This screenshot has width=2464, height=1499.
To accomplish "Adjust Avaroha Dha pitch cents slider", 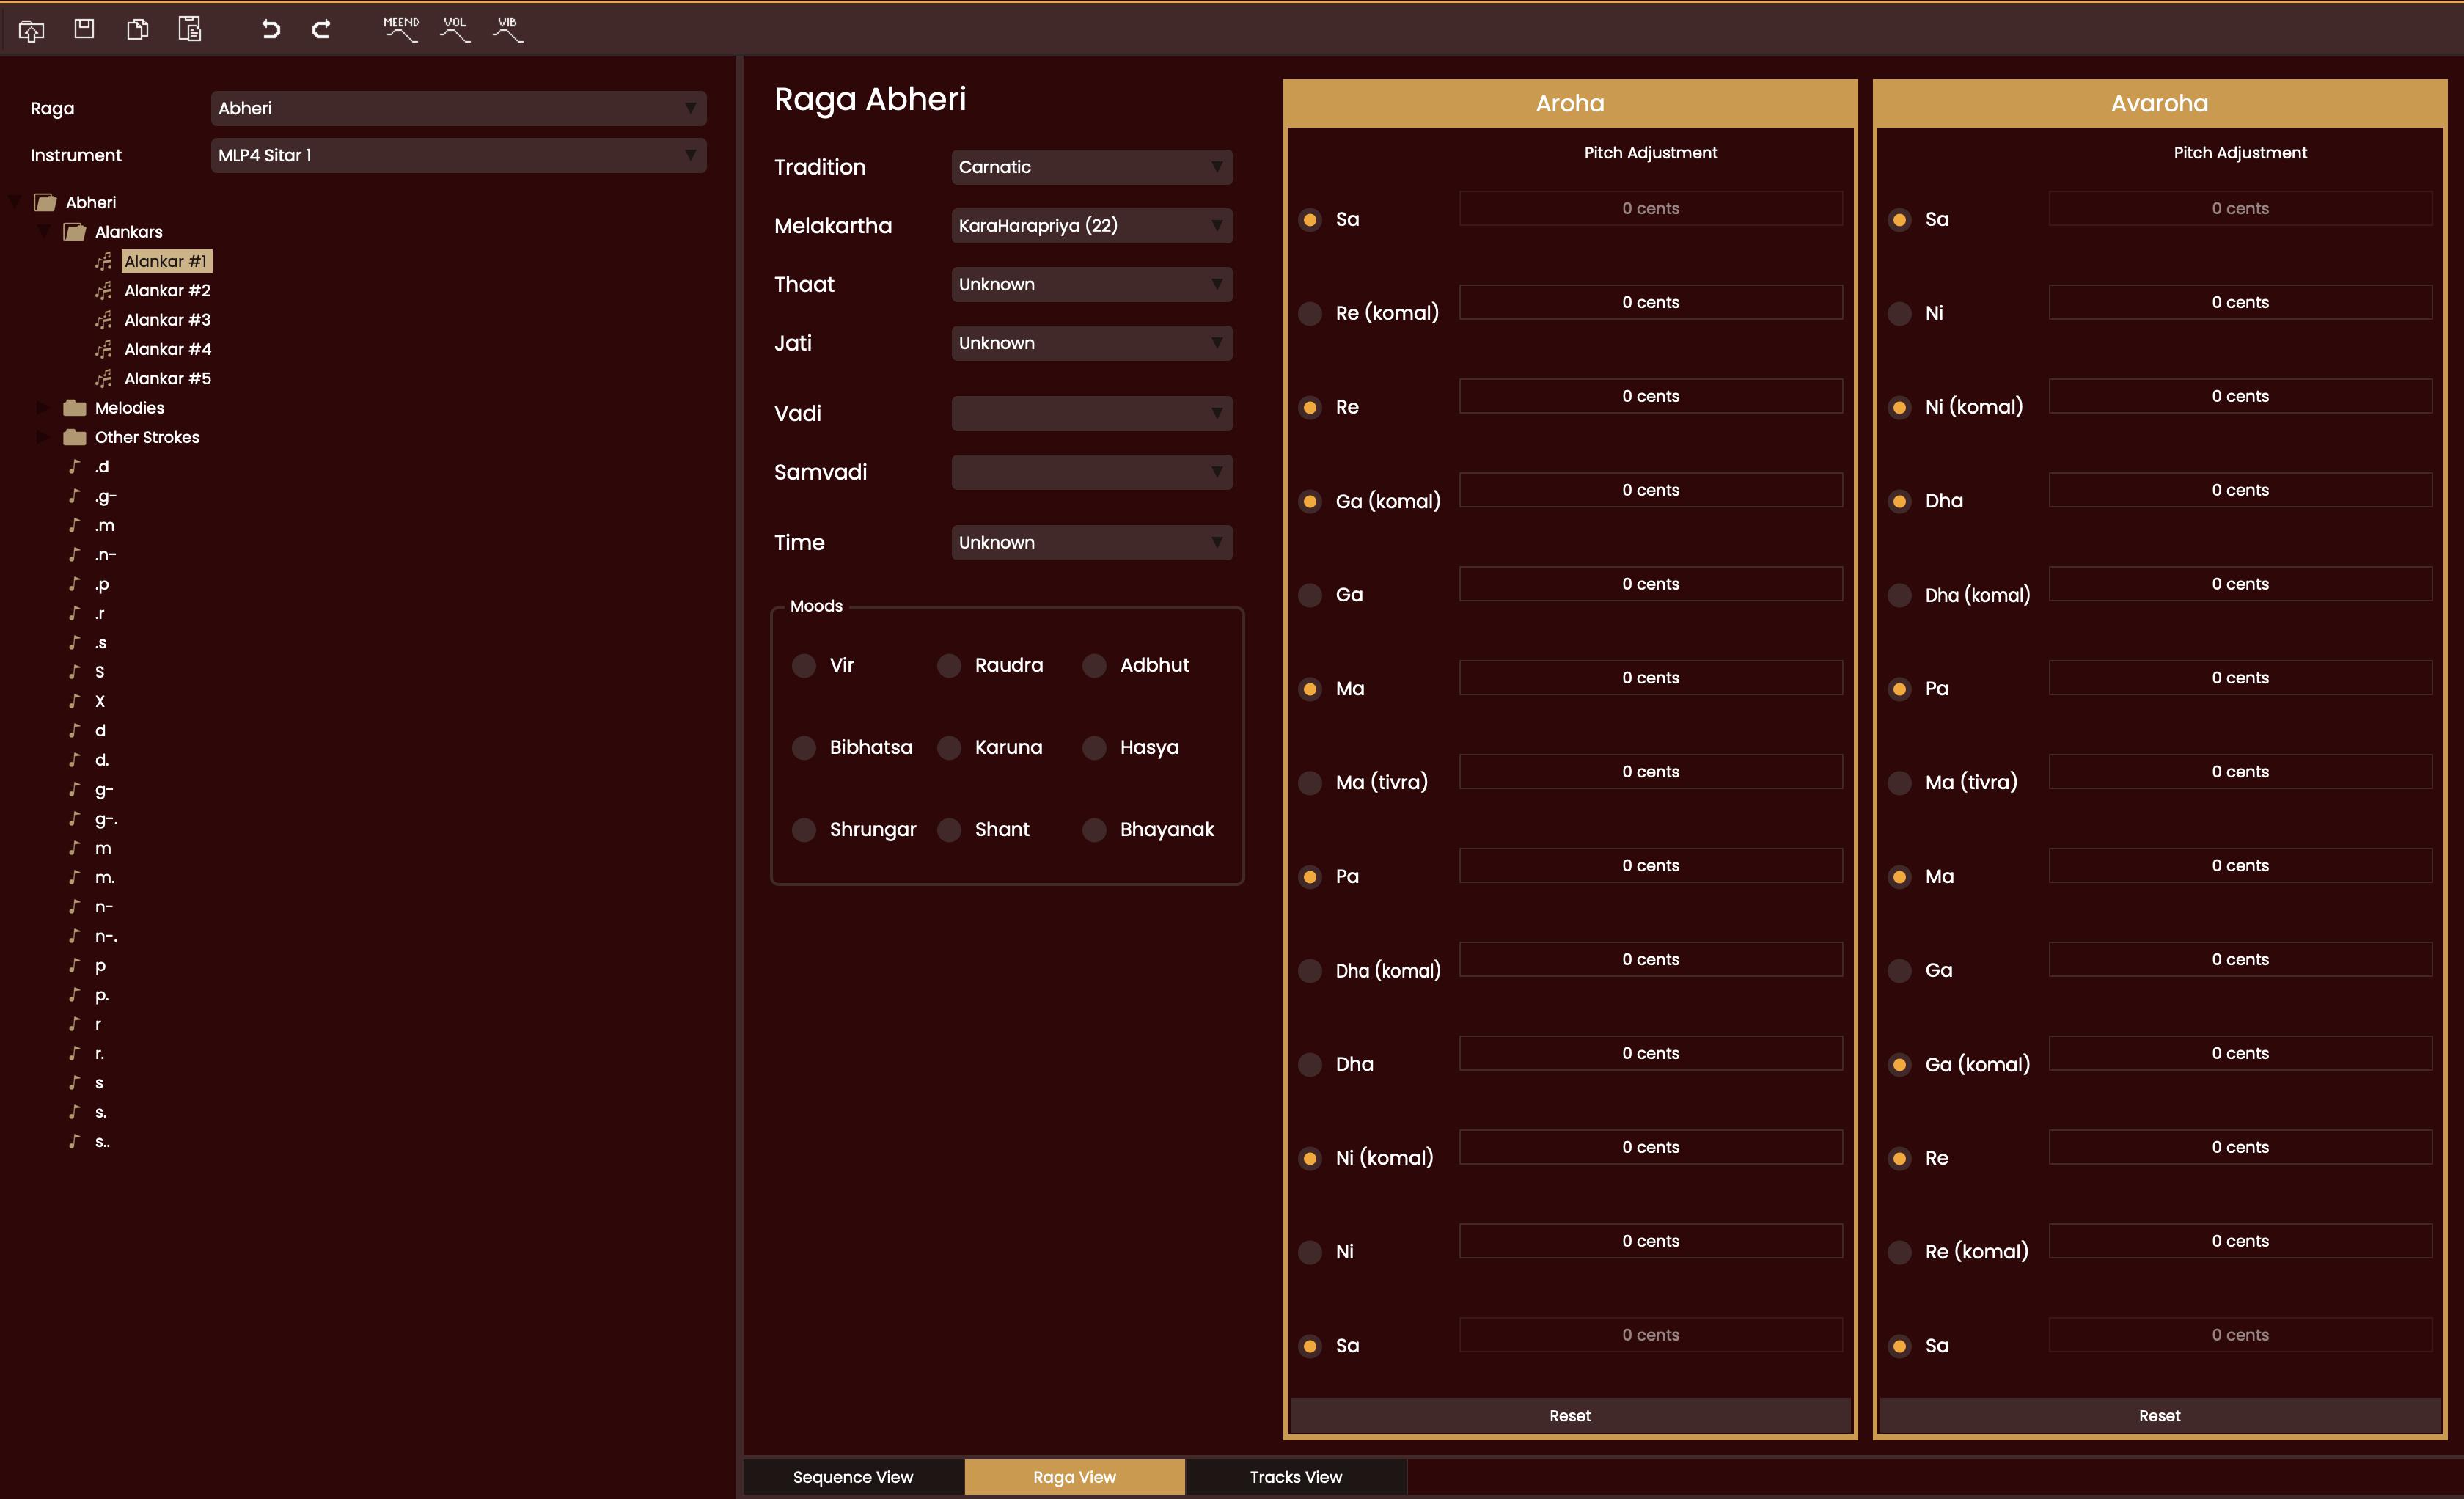I will (x=2240, y=490).
